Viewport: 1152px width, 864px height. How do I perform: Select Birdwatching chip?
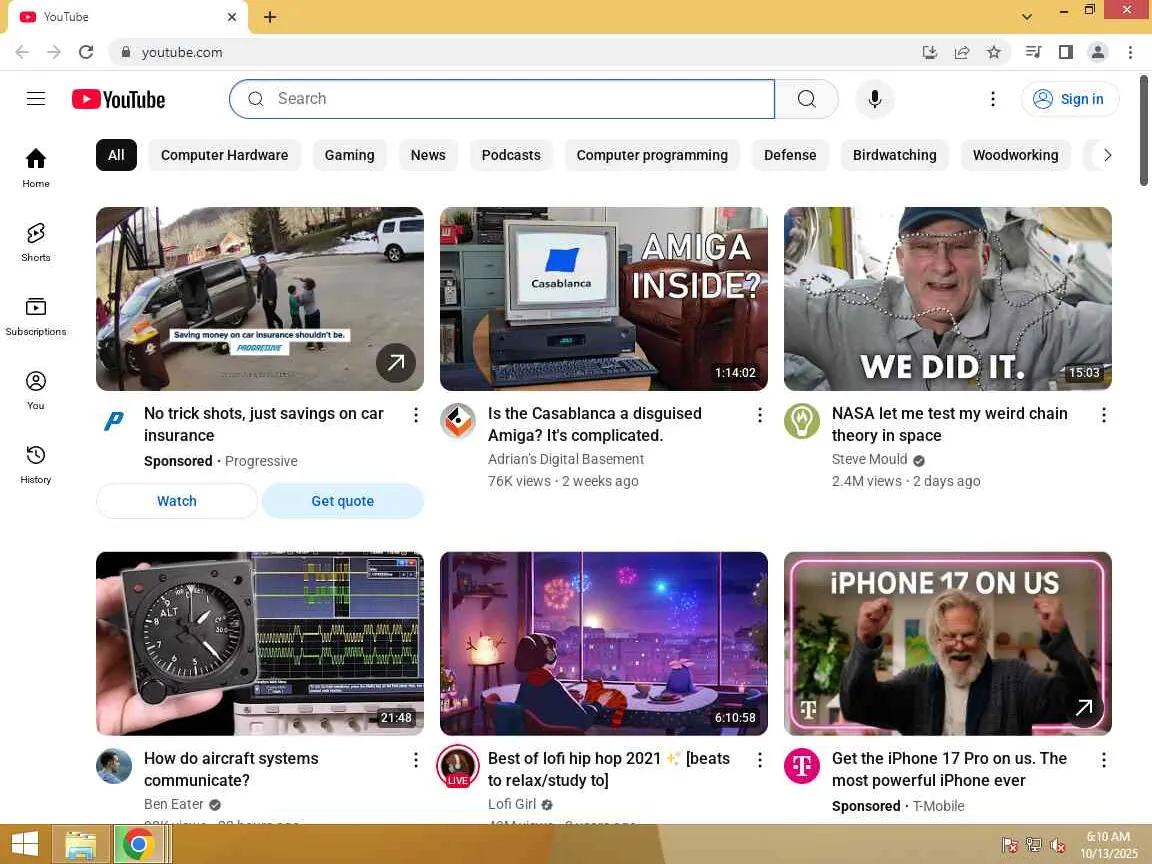click(895, 155)
